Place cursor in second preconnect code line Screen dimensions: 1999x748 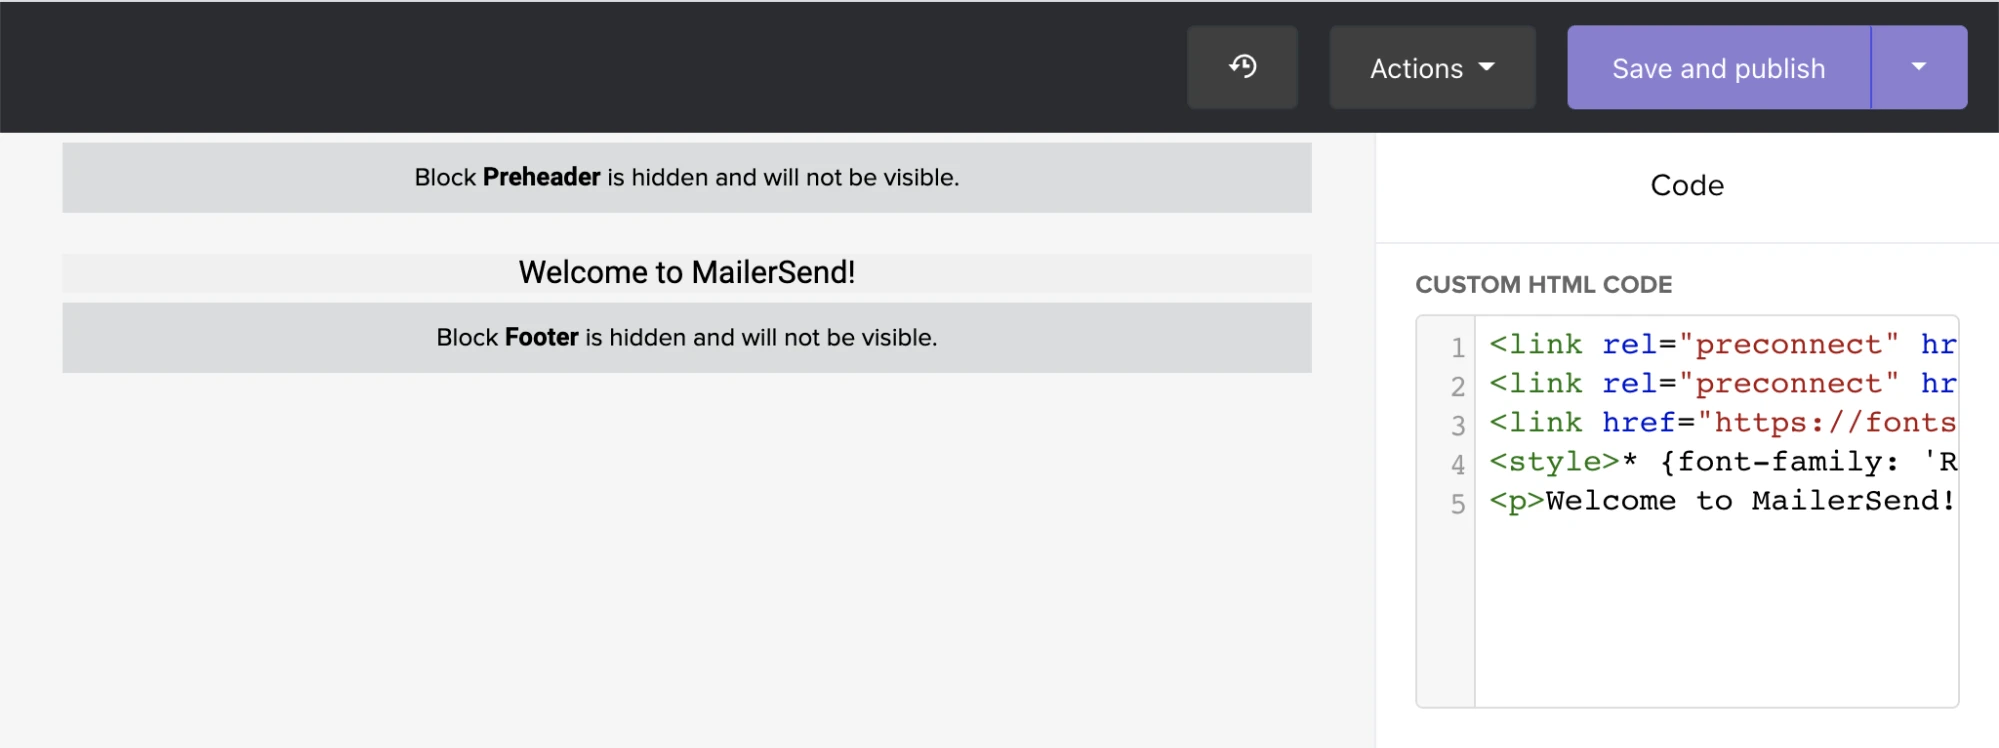click(x=1720, y=384)
